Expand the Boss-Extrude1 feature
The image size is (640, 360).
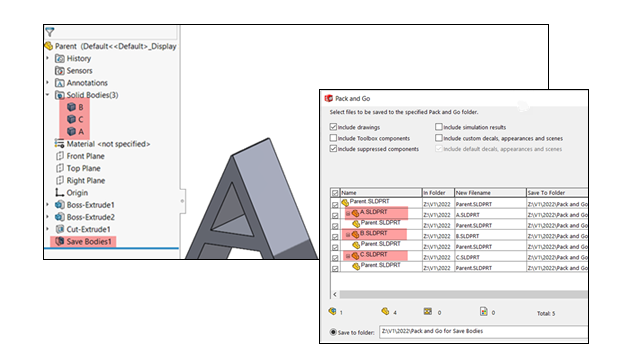click(47, 204)
